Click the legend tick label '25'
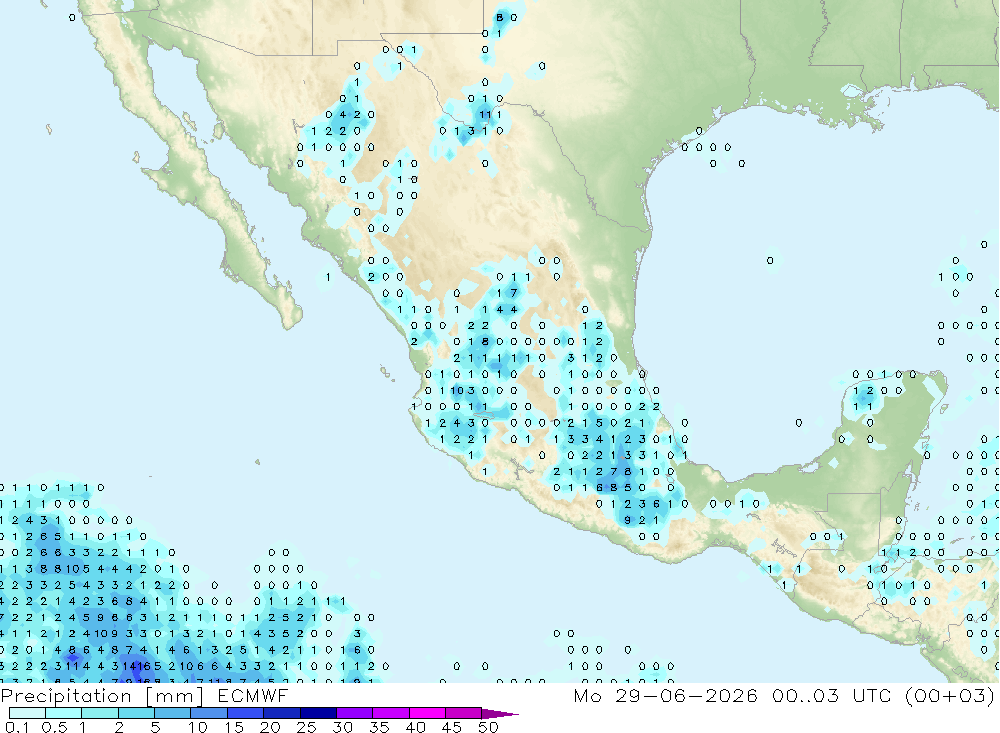The height and width of the screenshot is (733, 1000). coord(306,727)
